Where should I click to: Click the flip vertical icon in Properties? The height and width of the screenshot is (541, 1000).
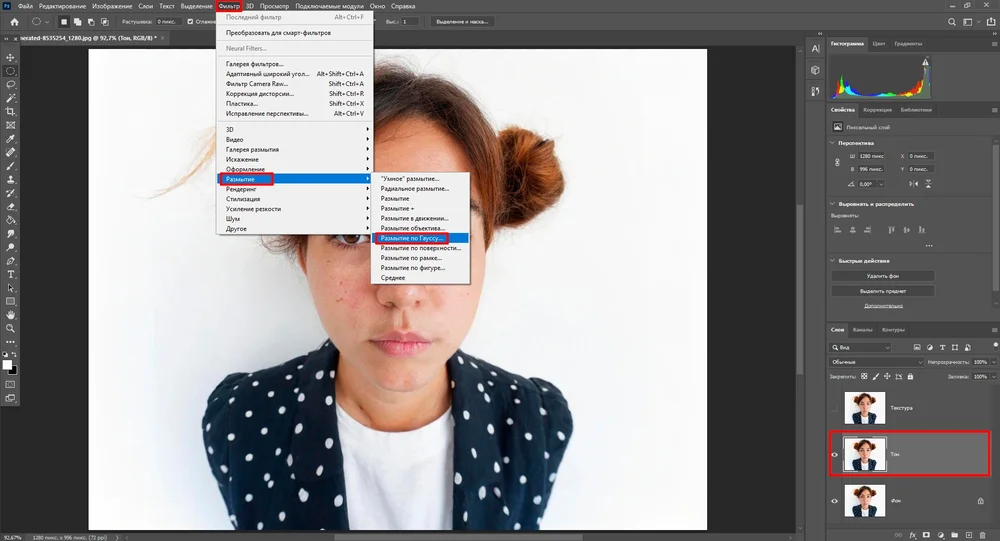coord(928,184)
